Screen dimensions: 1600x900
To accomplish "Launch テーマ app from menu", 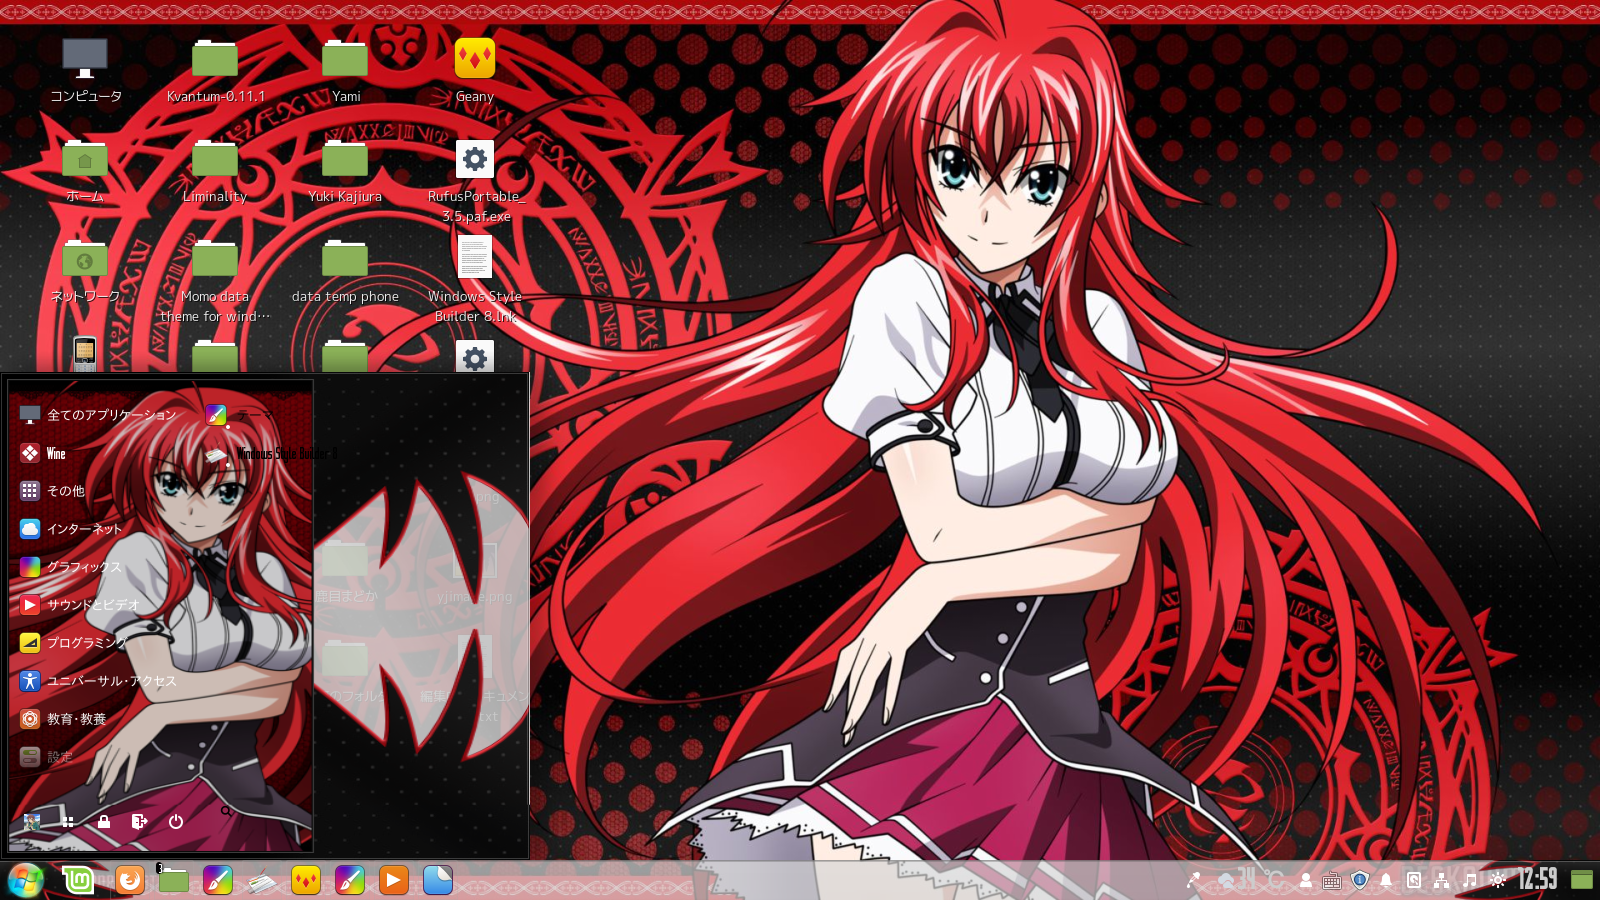I will click(239, 415).
